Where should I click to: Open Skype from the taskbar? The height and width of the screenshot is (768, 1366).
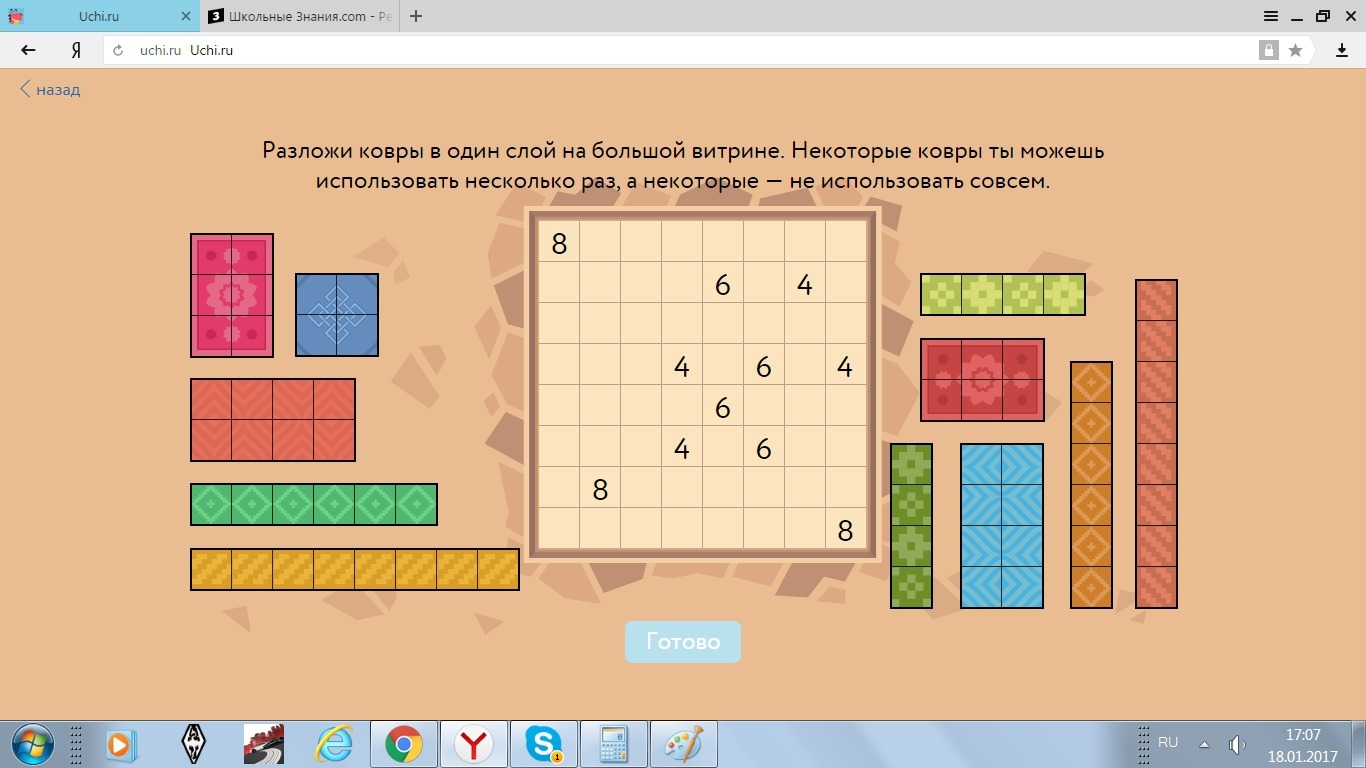(x=543, y=744)
